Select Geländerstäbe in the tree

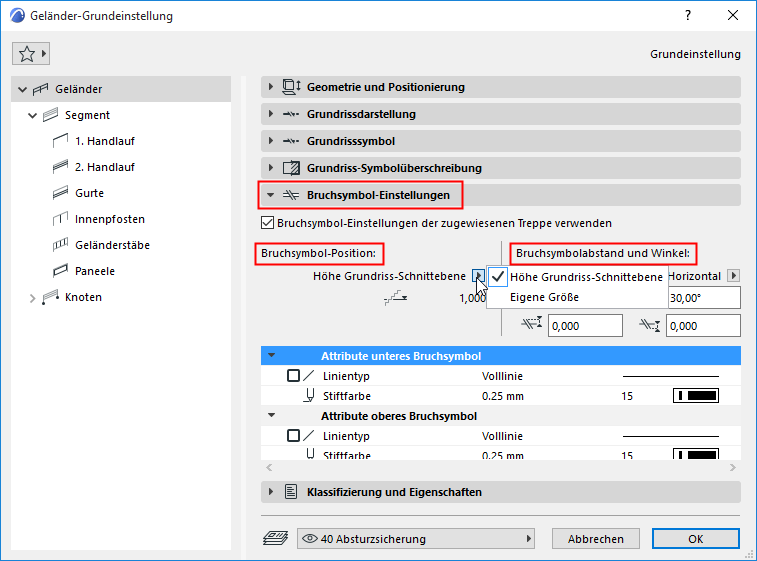click(x=109, y=245)
